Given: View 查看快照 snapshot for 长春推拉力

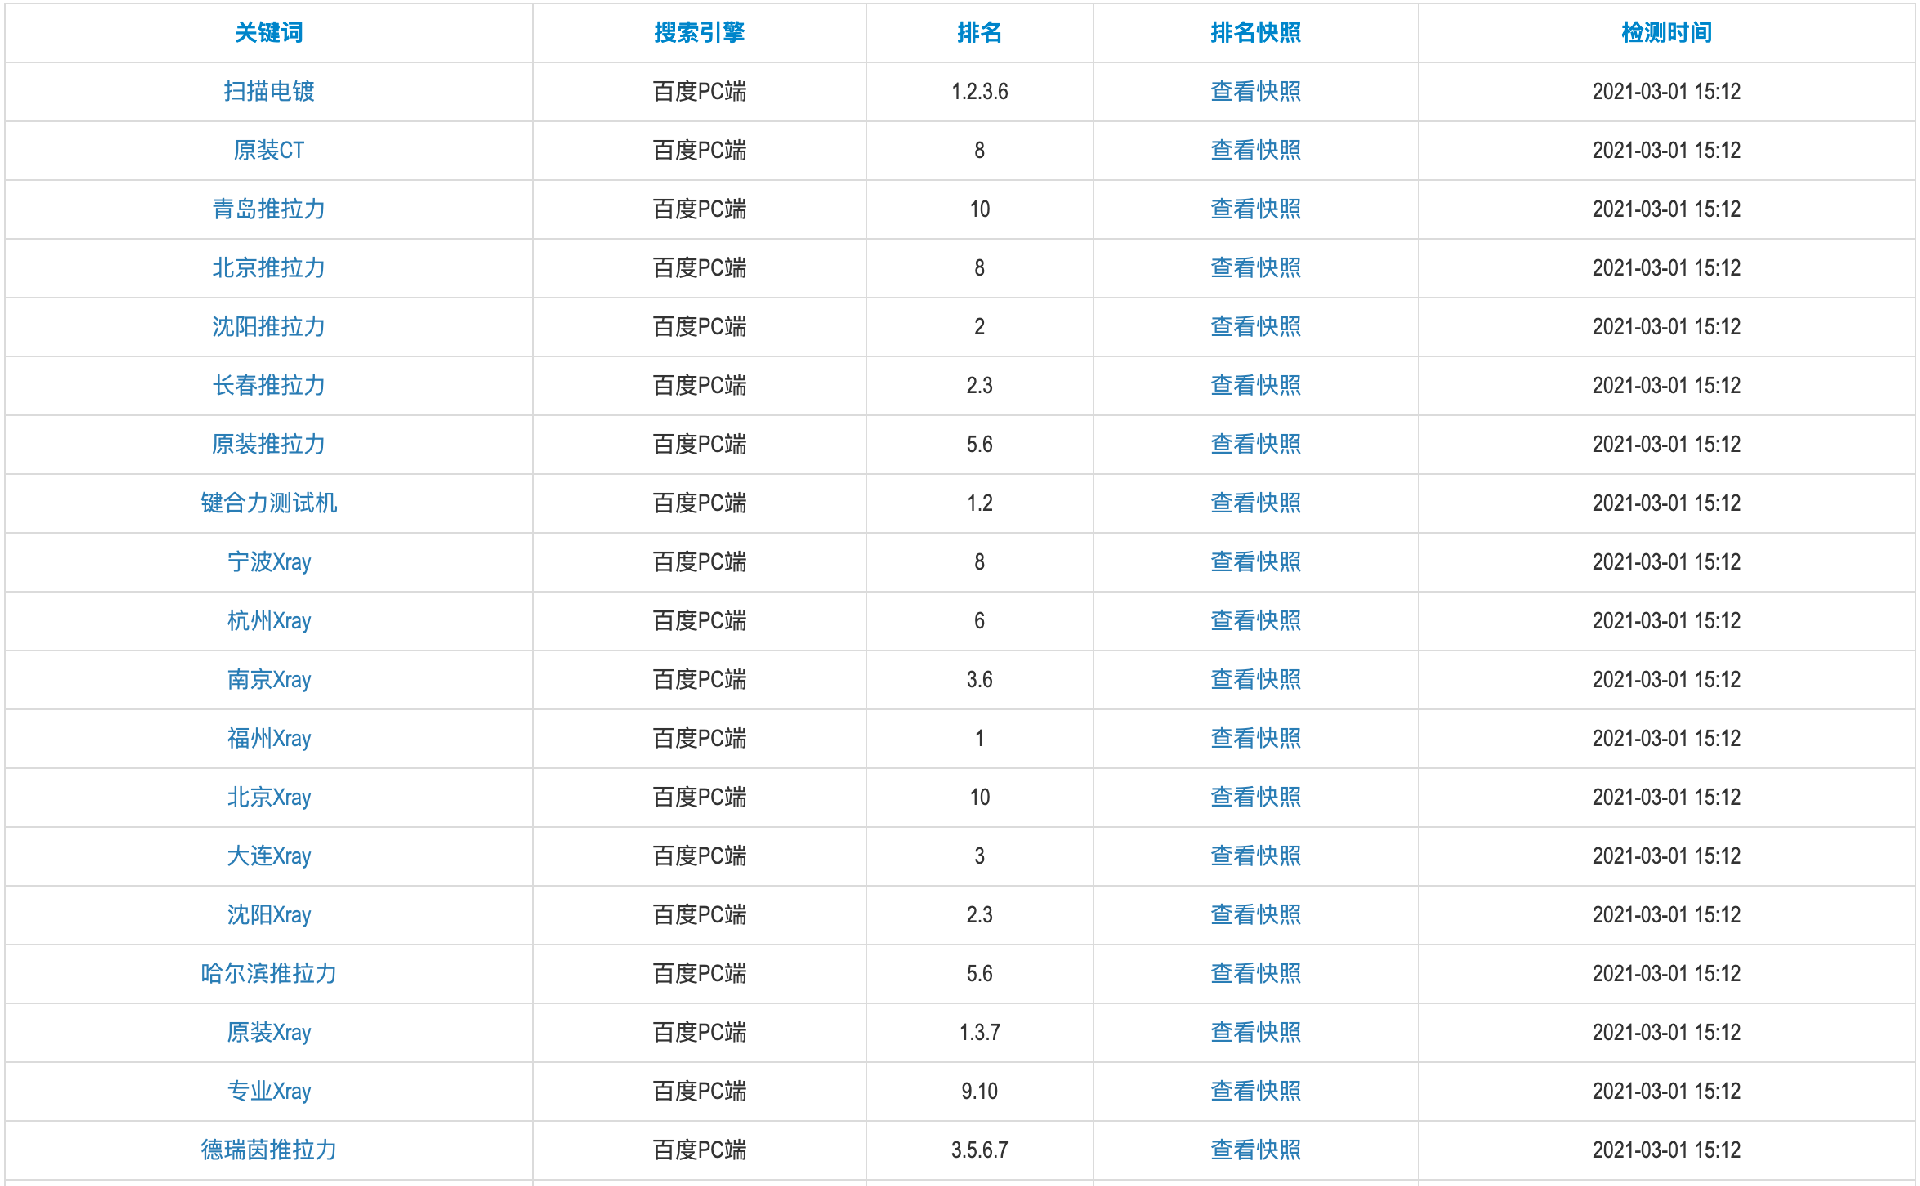Looking at the screenshot, I should tap(1256, 385).
